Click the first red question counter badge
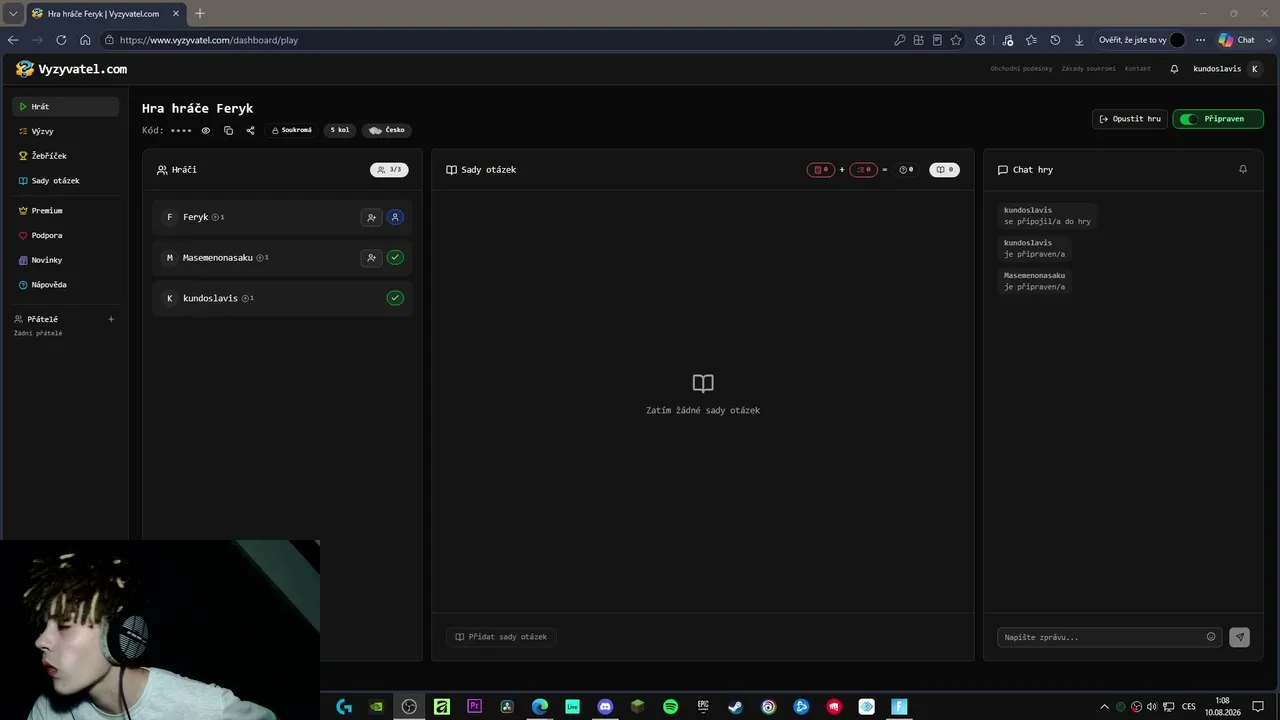Image resolution: width=1280 pixels, height=720 pixels. click(x=821, y=170)
